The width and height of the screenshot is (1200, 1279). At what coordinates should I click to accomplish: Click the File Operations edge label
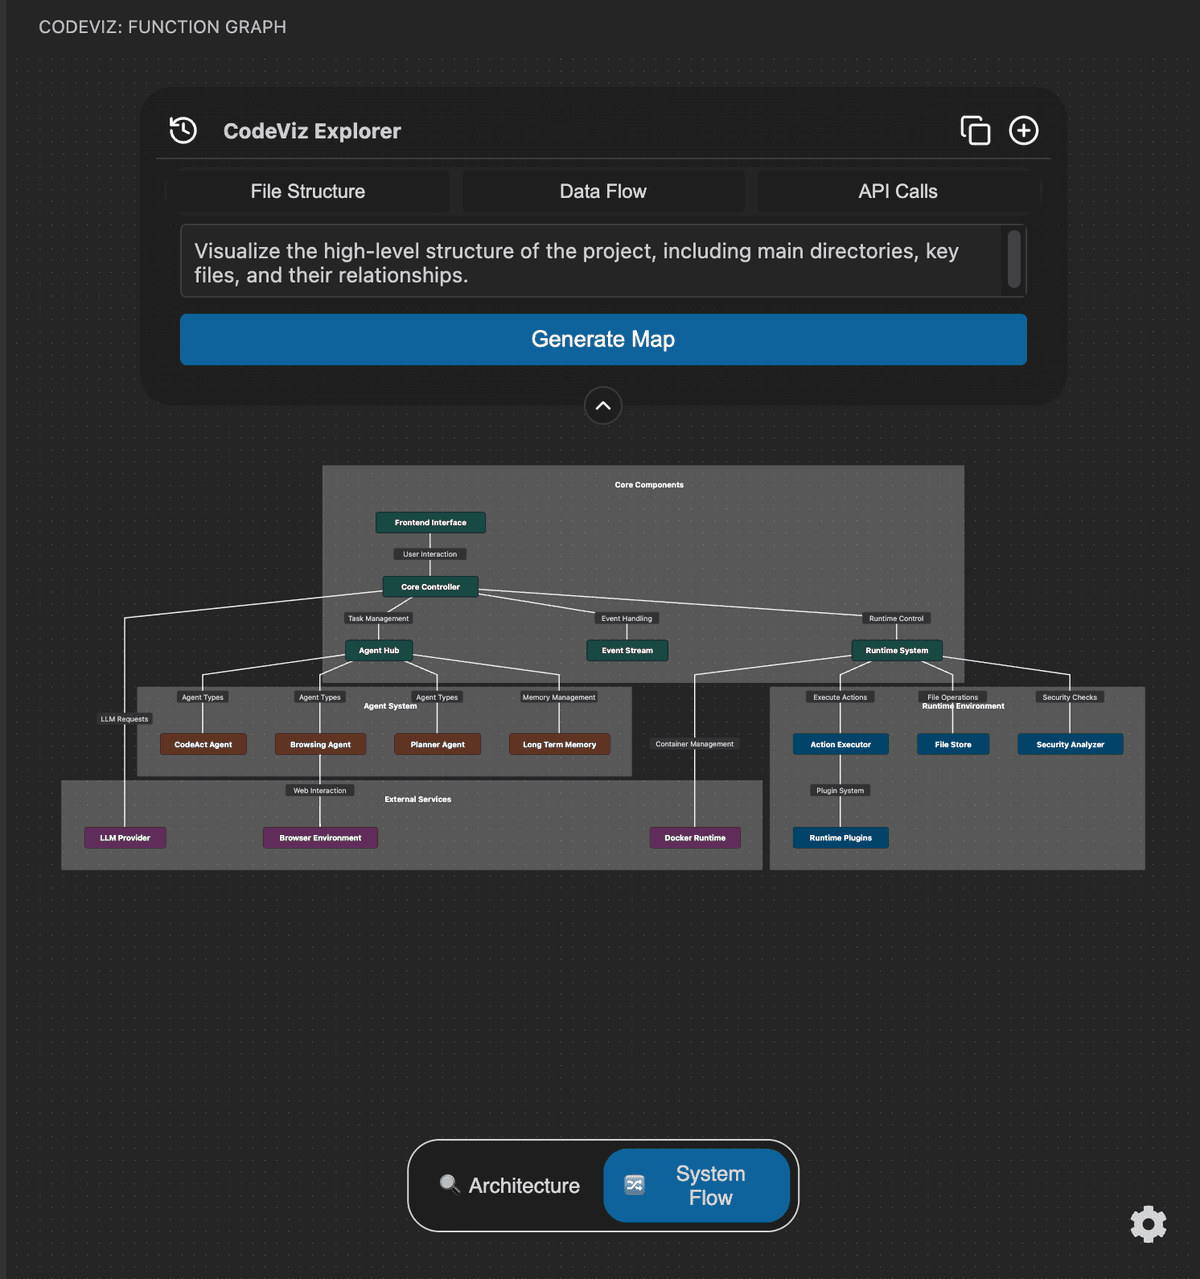coord(953,697)
